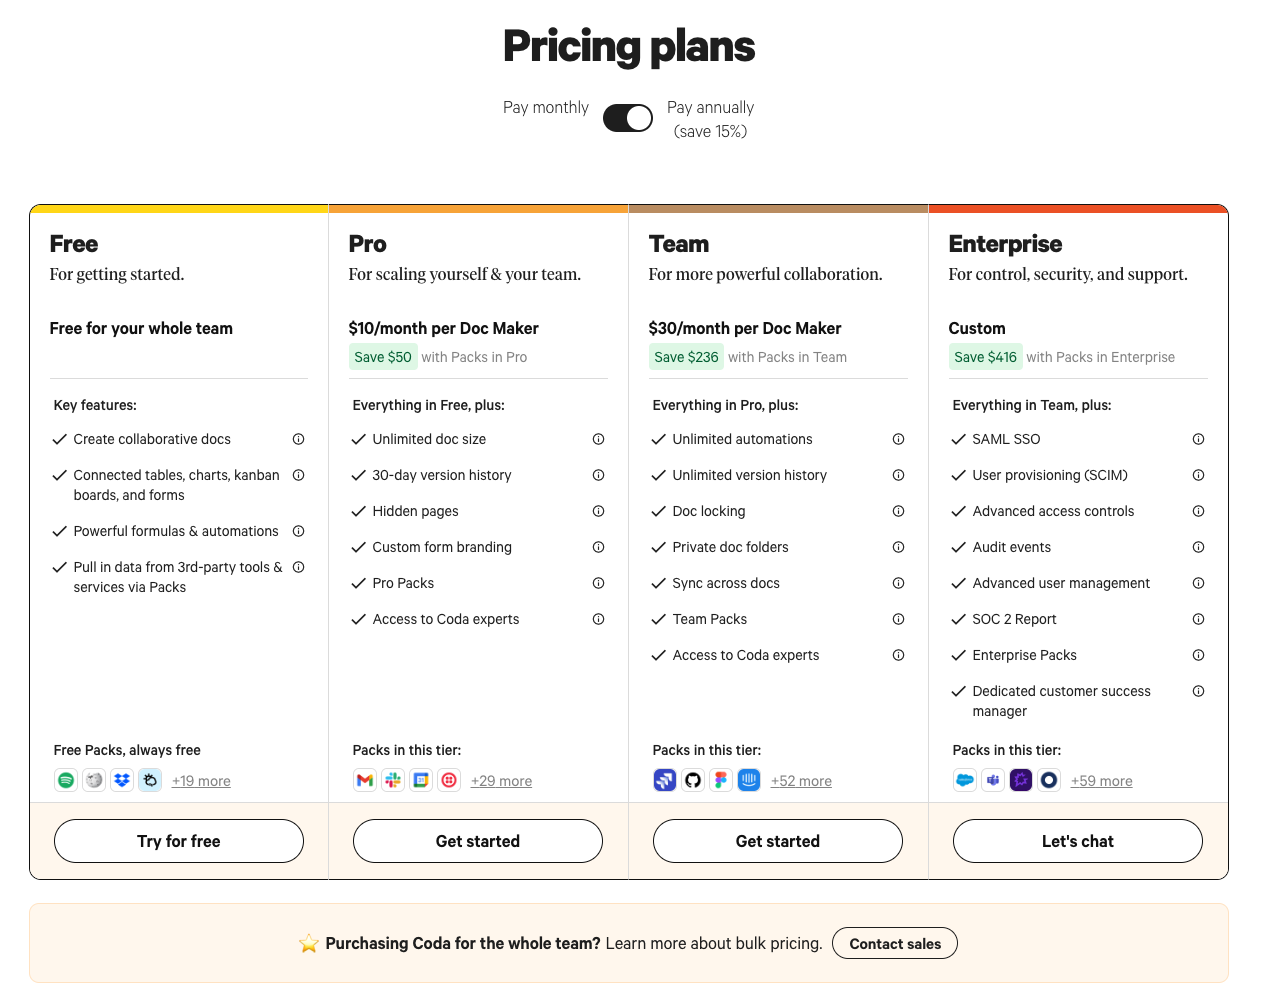Click info icon next to Doc locking
This screenshot has height=1000, width=1274.
tap(898, 511)
